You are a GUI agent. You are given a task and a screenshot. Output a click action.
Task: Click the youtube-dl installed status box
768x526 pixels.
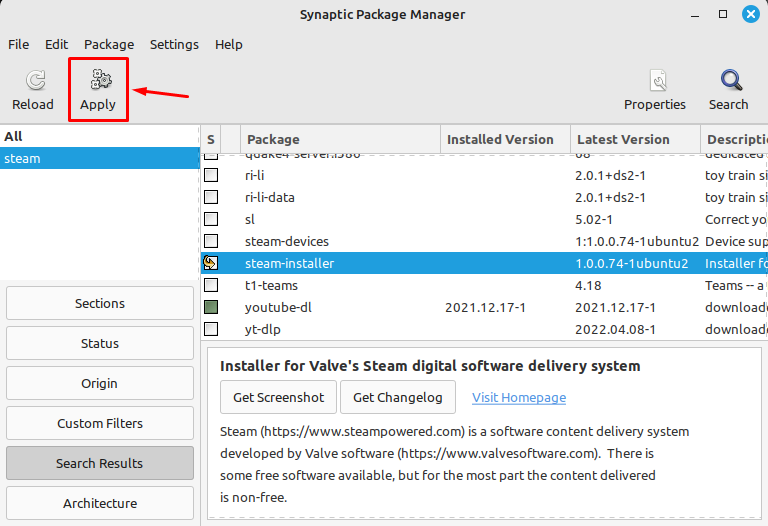point(211,307)
